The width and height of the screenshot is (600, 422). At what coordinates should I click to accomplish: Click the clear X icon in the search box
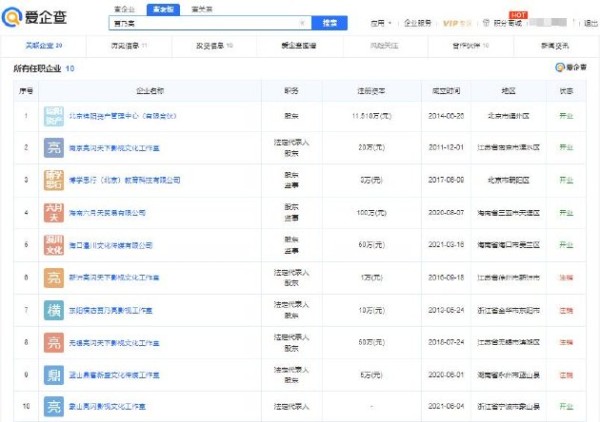coord(304,21)
